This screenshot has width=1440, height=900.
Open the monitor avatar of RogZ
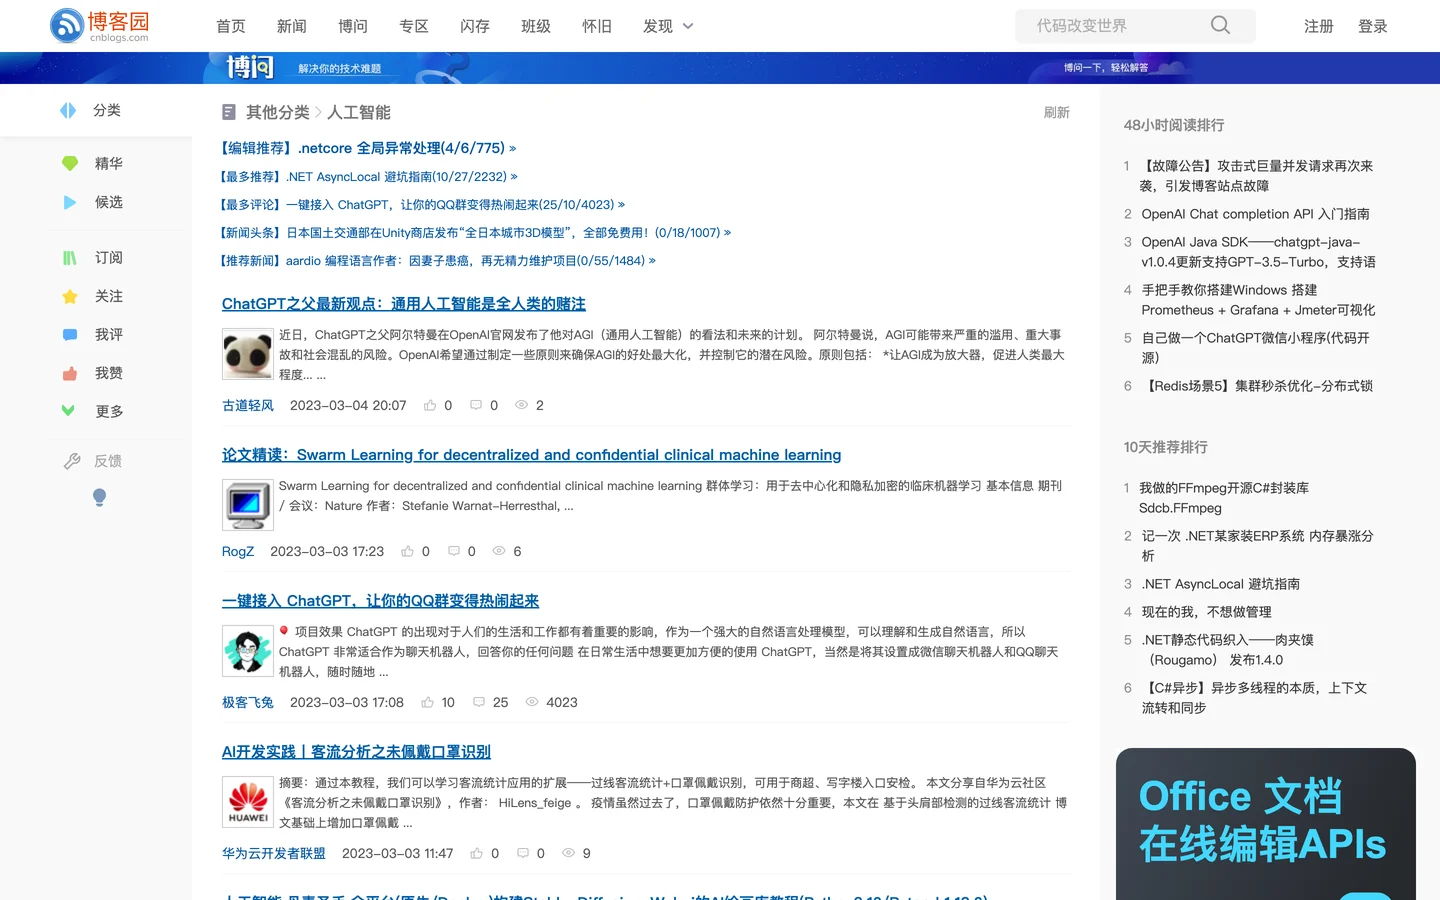pos(248,505)
